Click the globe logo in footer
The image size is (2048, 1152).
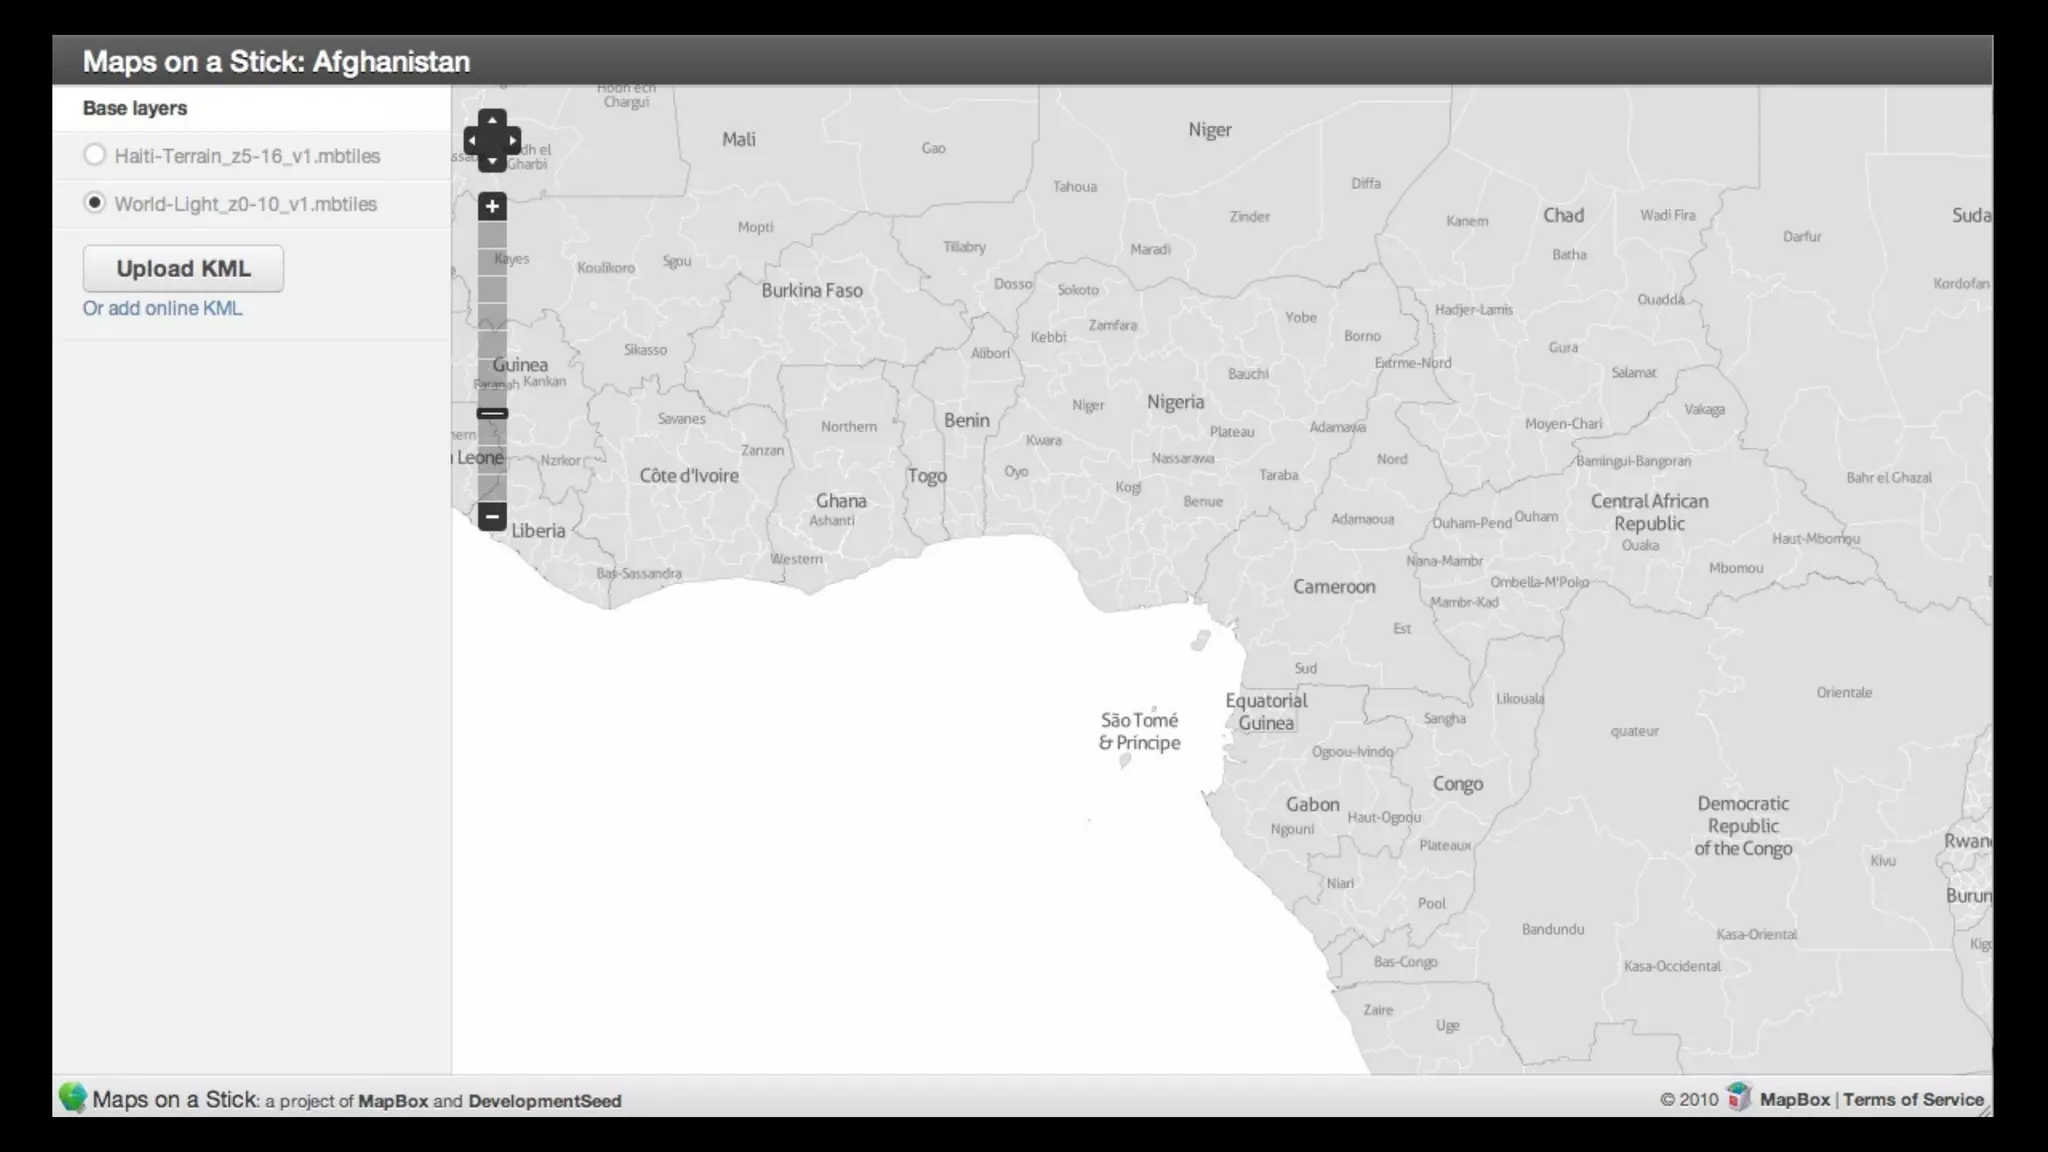tap(73, 1098)
